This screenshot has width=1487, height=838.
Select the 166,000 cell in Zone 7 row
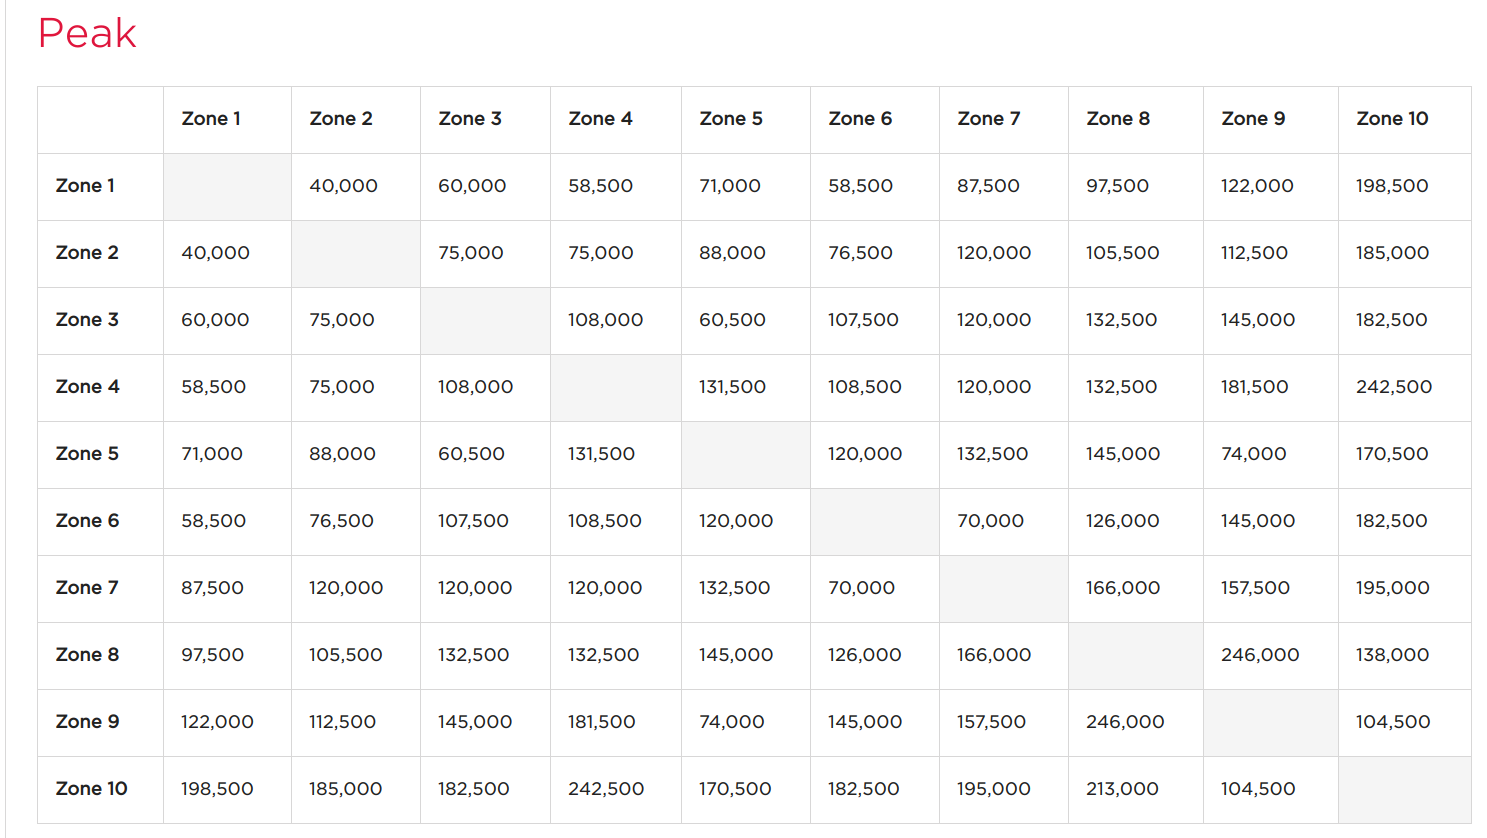1123,588
